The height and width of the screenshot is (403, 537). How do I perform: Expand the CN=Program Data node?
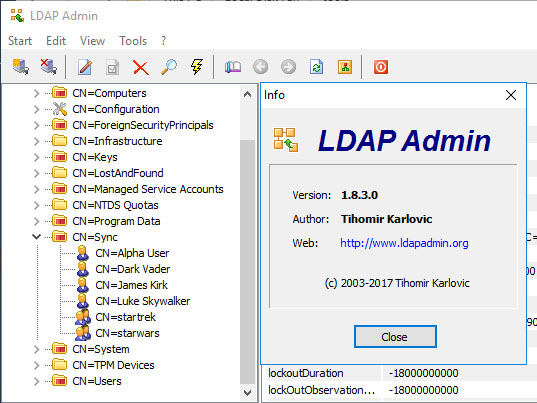click(37, 221)
